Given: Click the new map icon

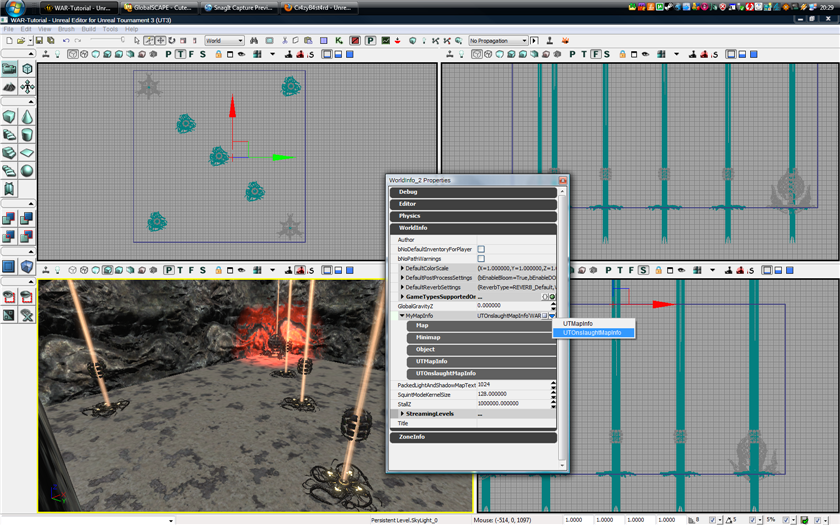Looking at the screenshot, I should tap(9, 41).
